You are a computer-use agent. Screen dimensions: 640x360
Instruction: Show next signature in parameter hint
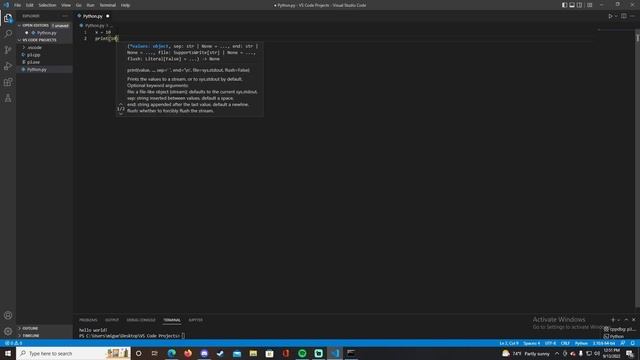click(121, 114)
